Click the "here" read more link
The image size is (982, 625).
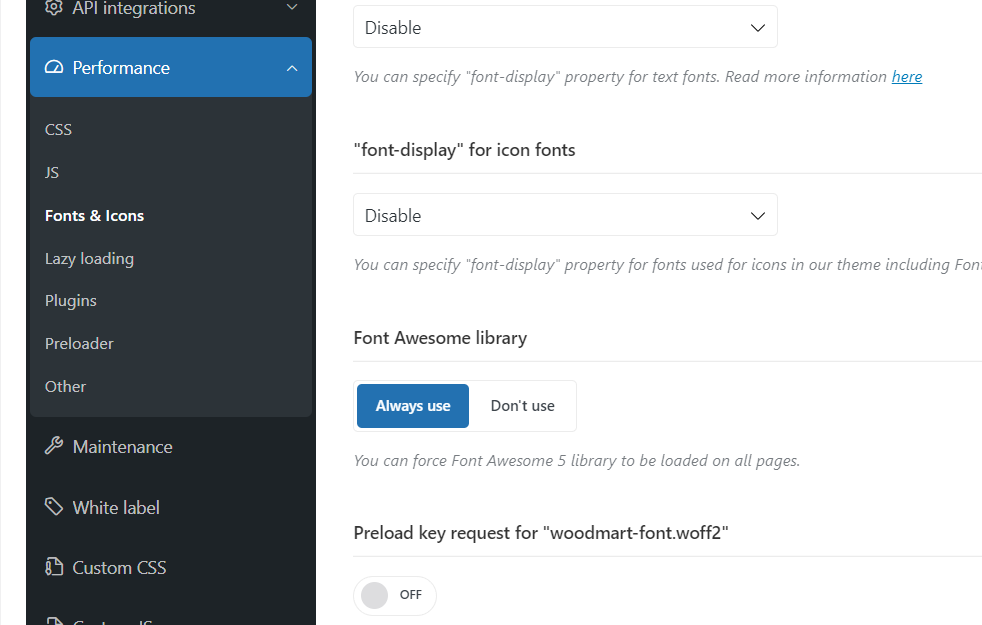click(x=906, y=77)
